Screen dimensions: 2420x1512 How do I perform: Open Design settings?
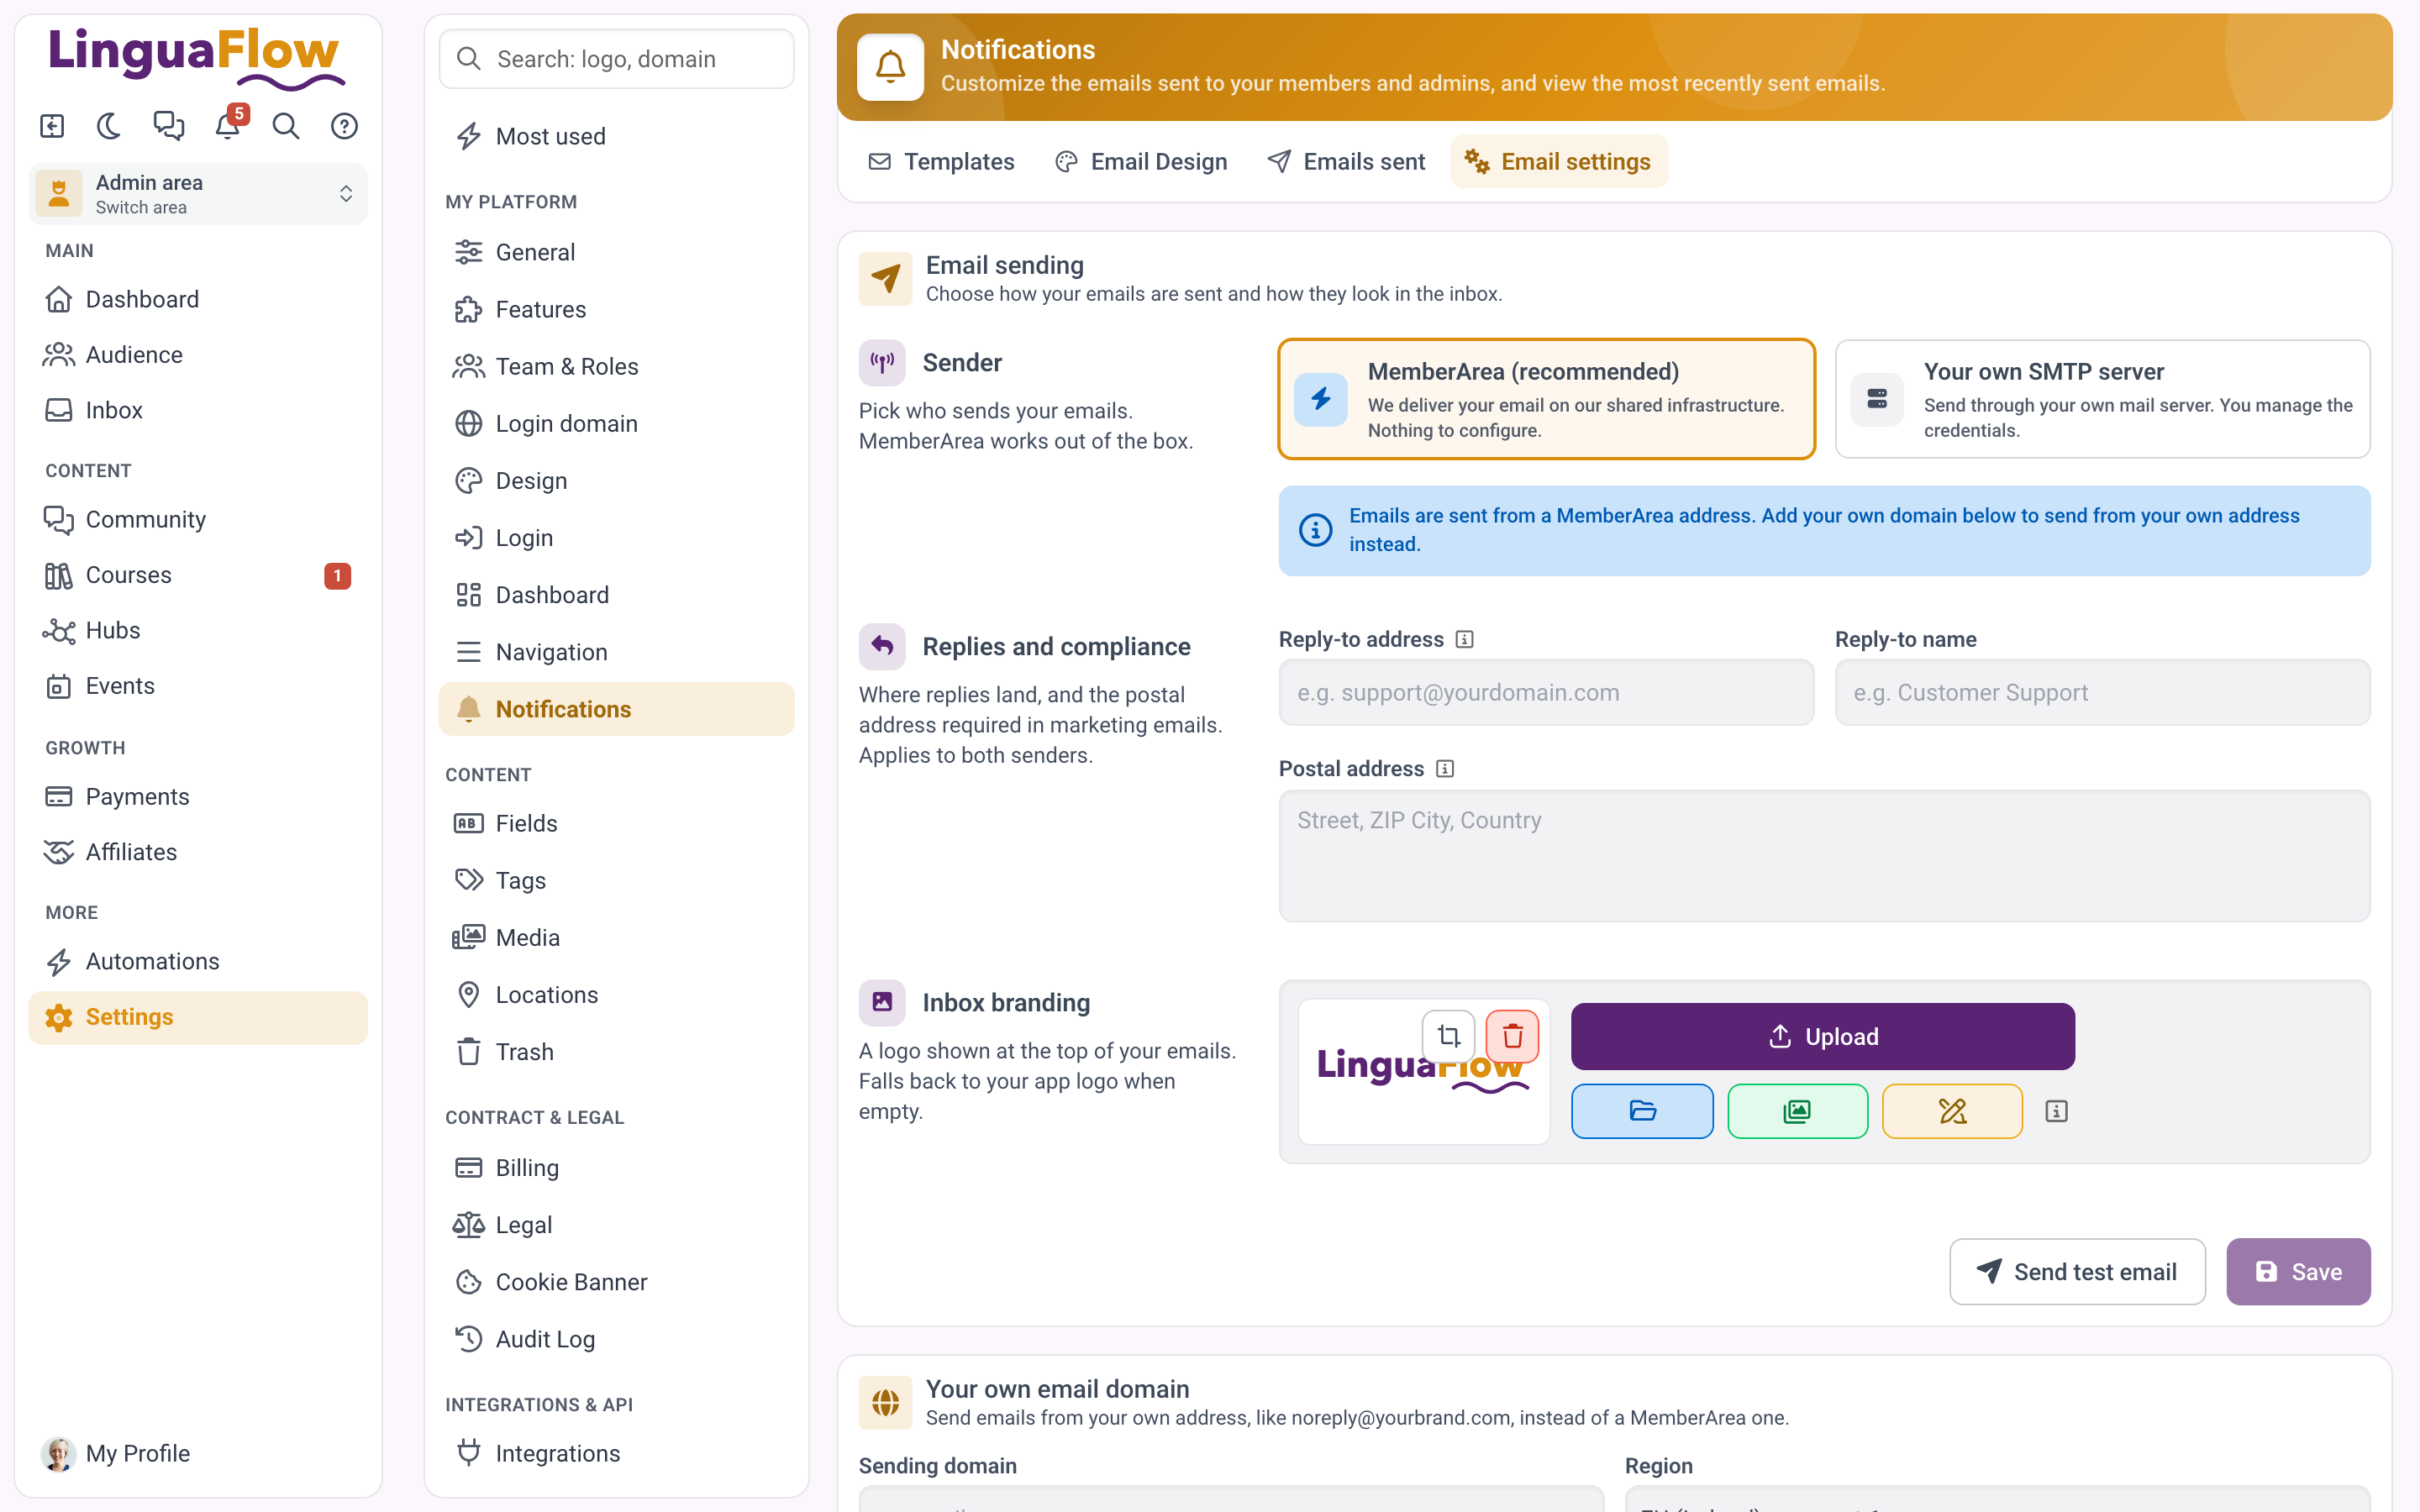pos(616,480)
